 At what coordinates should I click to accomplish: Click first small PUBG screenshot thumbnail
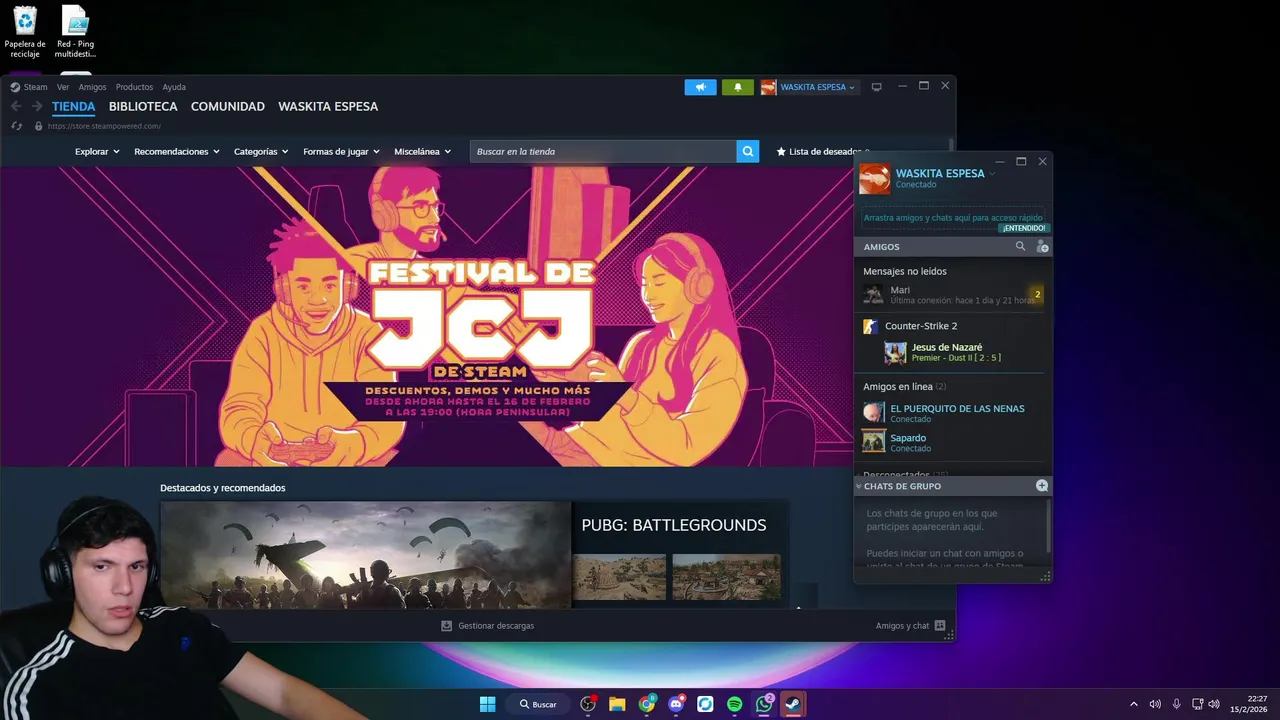619,577
